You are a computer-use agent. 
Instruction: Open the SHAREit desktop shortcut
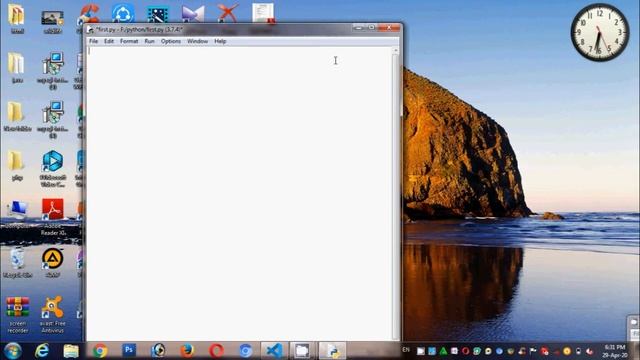(x=123, y=13)
